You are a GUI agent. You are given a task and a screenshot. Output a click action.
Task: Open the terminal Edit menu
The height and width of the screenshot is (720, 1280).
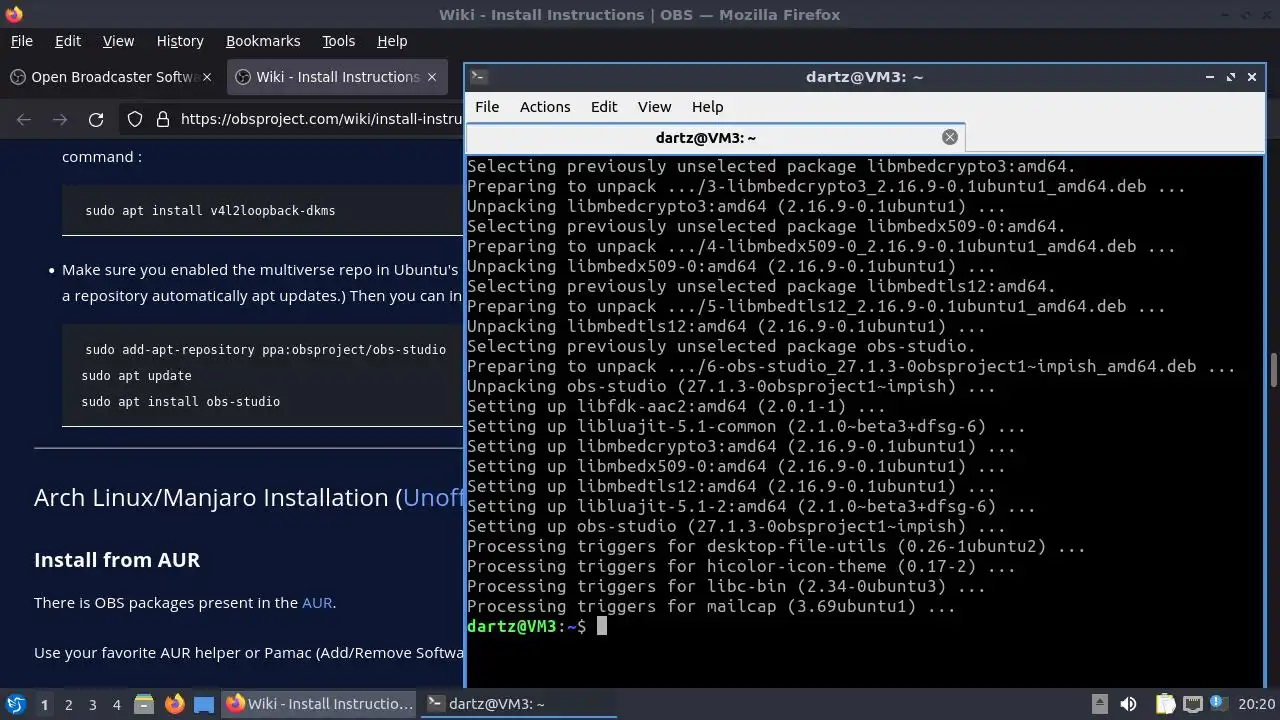coord(604,107)
